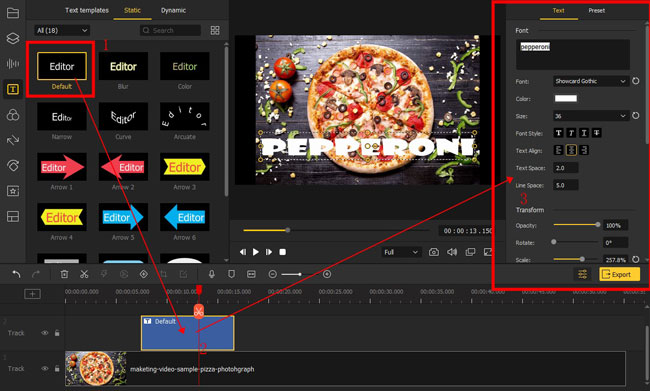
Task: Step to previous frame
Action: [x=243, y=252]
